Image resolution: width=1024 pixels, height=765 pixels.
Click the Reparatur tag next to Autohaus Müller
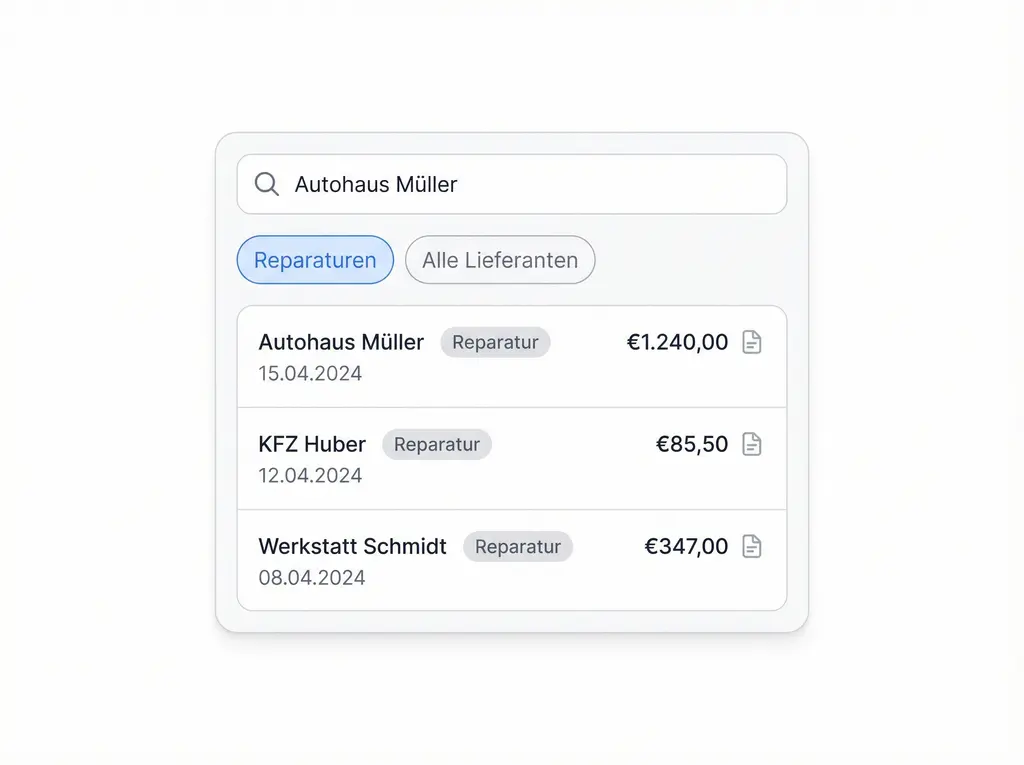[495, 342]
